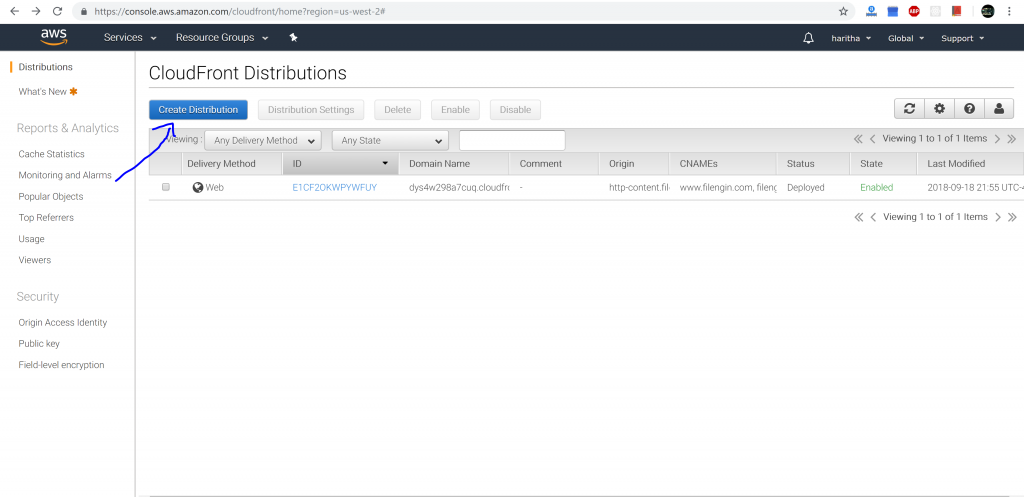The image size is (1024, 497).
Task: Click the Enabled state cell
Action: [x=876, y=187]
